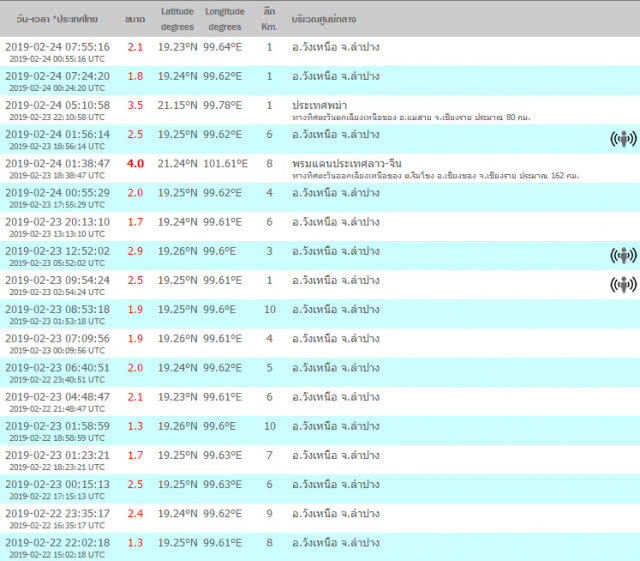Select the last row 2019-02-22 22:02:18

(x=320, y=547)
